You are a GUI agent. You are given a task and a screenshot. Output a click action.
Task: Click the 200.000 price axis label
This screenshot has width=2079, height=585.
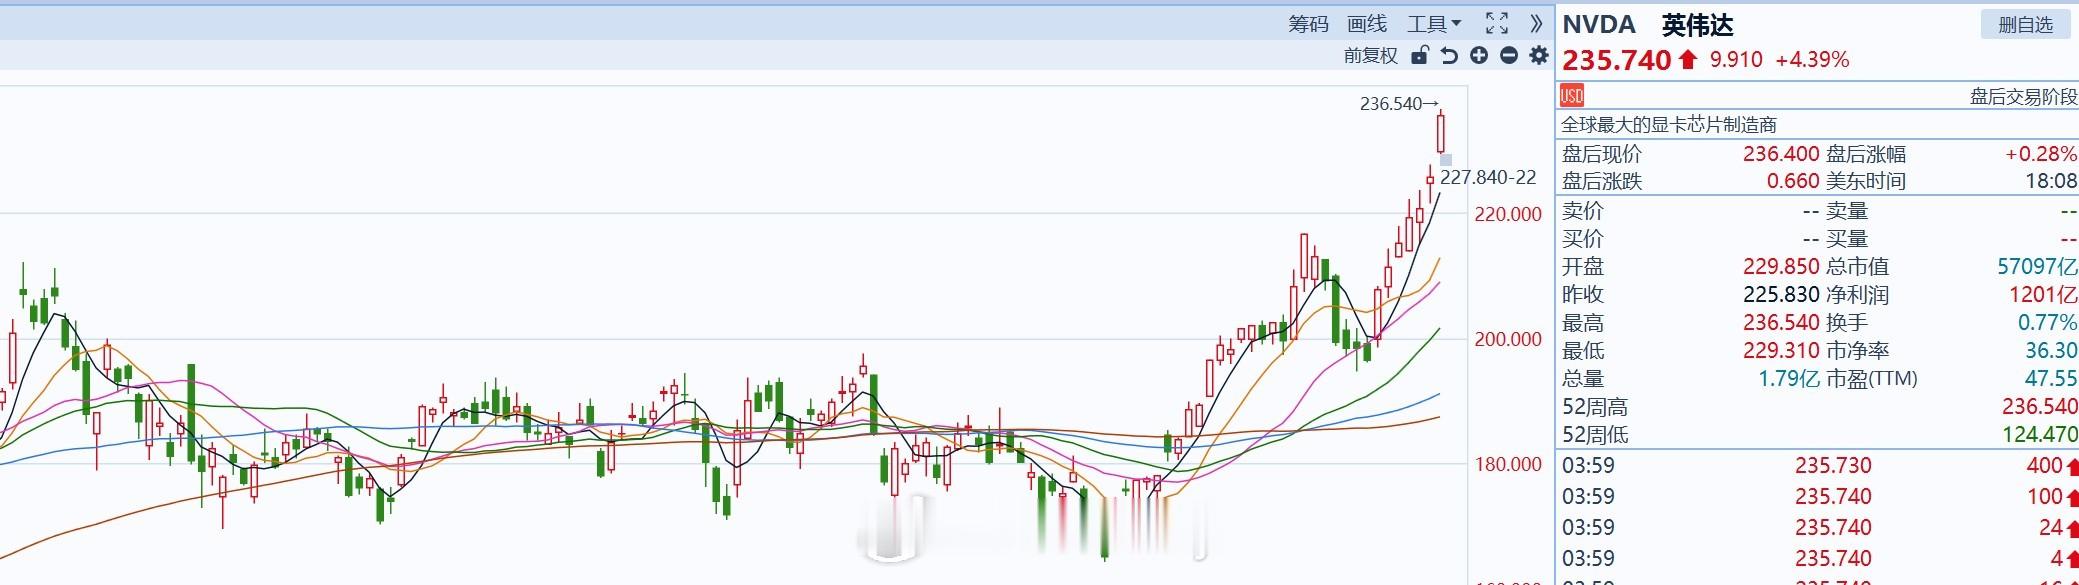[1508, 340]
